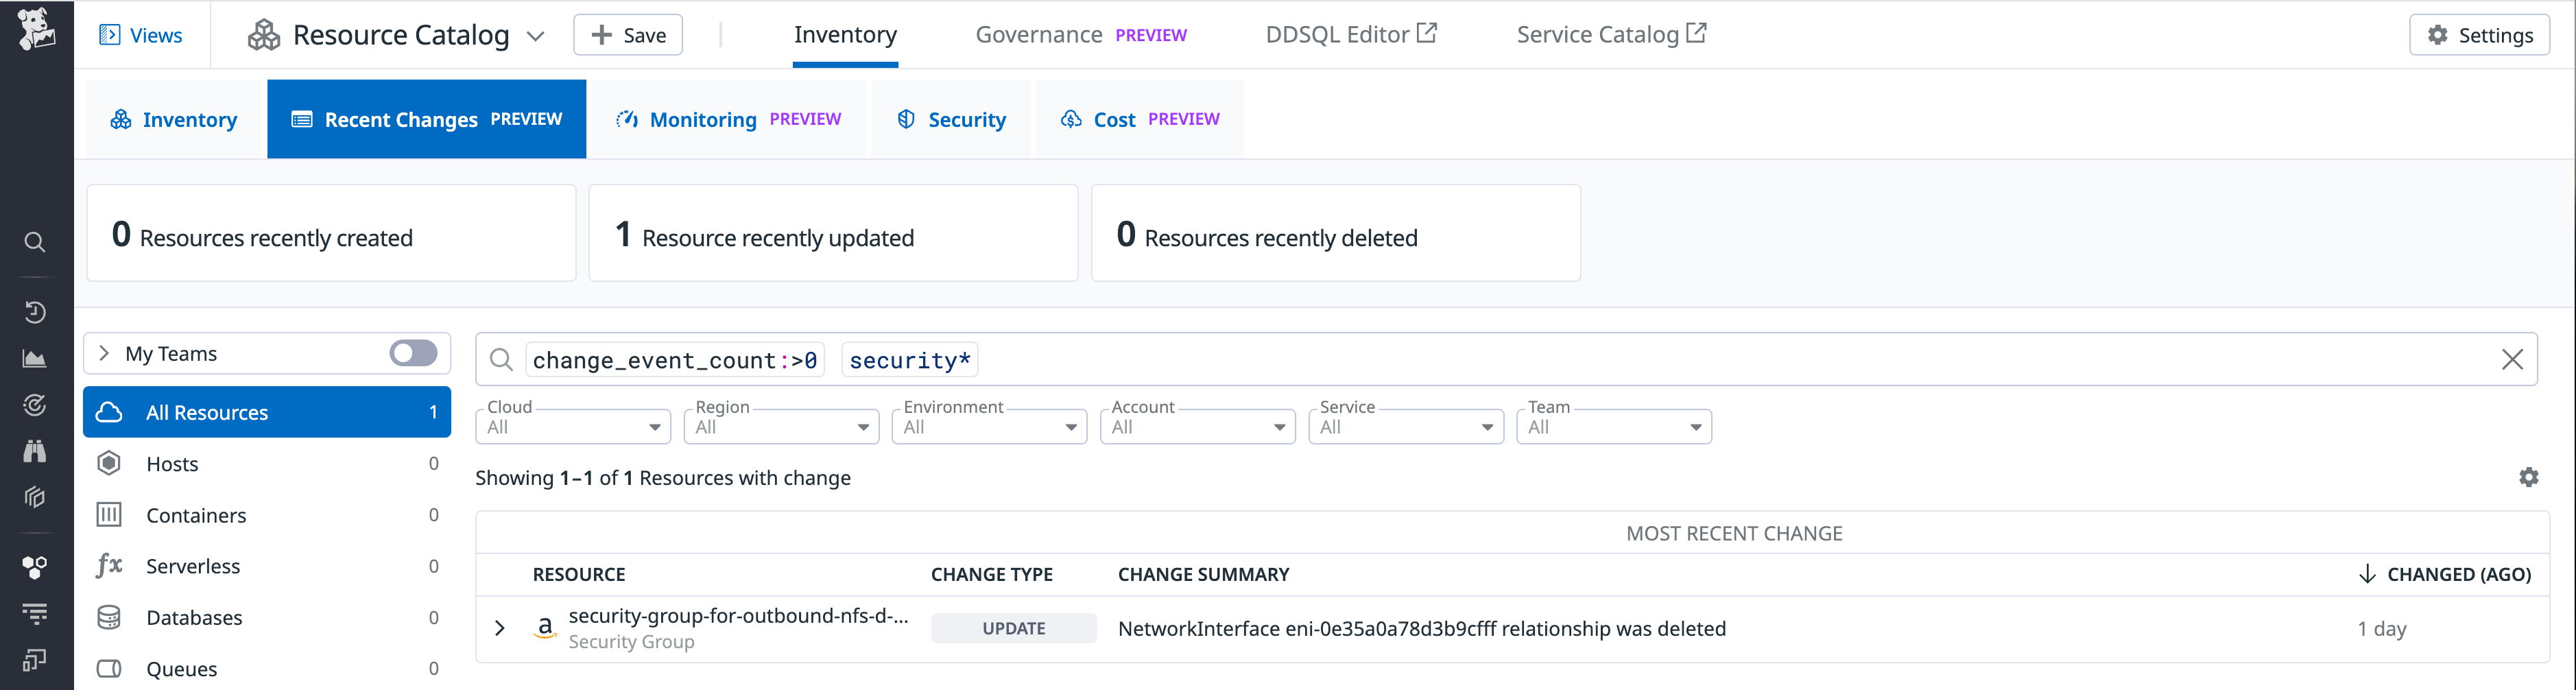The width and height of the screenshot is (2576, 690).
Task: Click the Save button
Action: pyautogui.click(x=628, y=34)
